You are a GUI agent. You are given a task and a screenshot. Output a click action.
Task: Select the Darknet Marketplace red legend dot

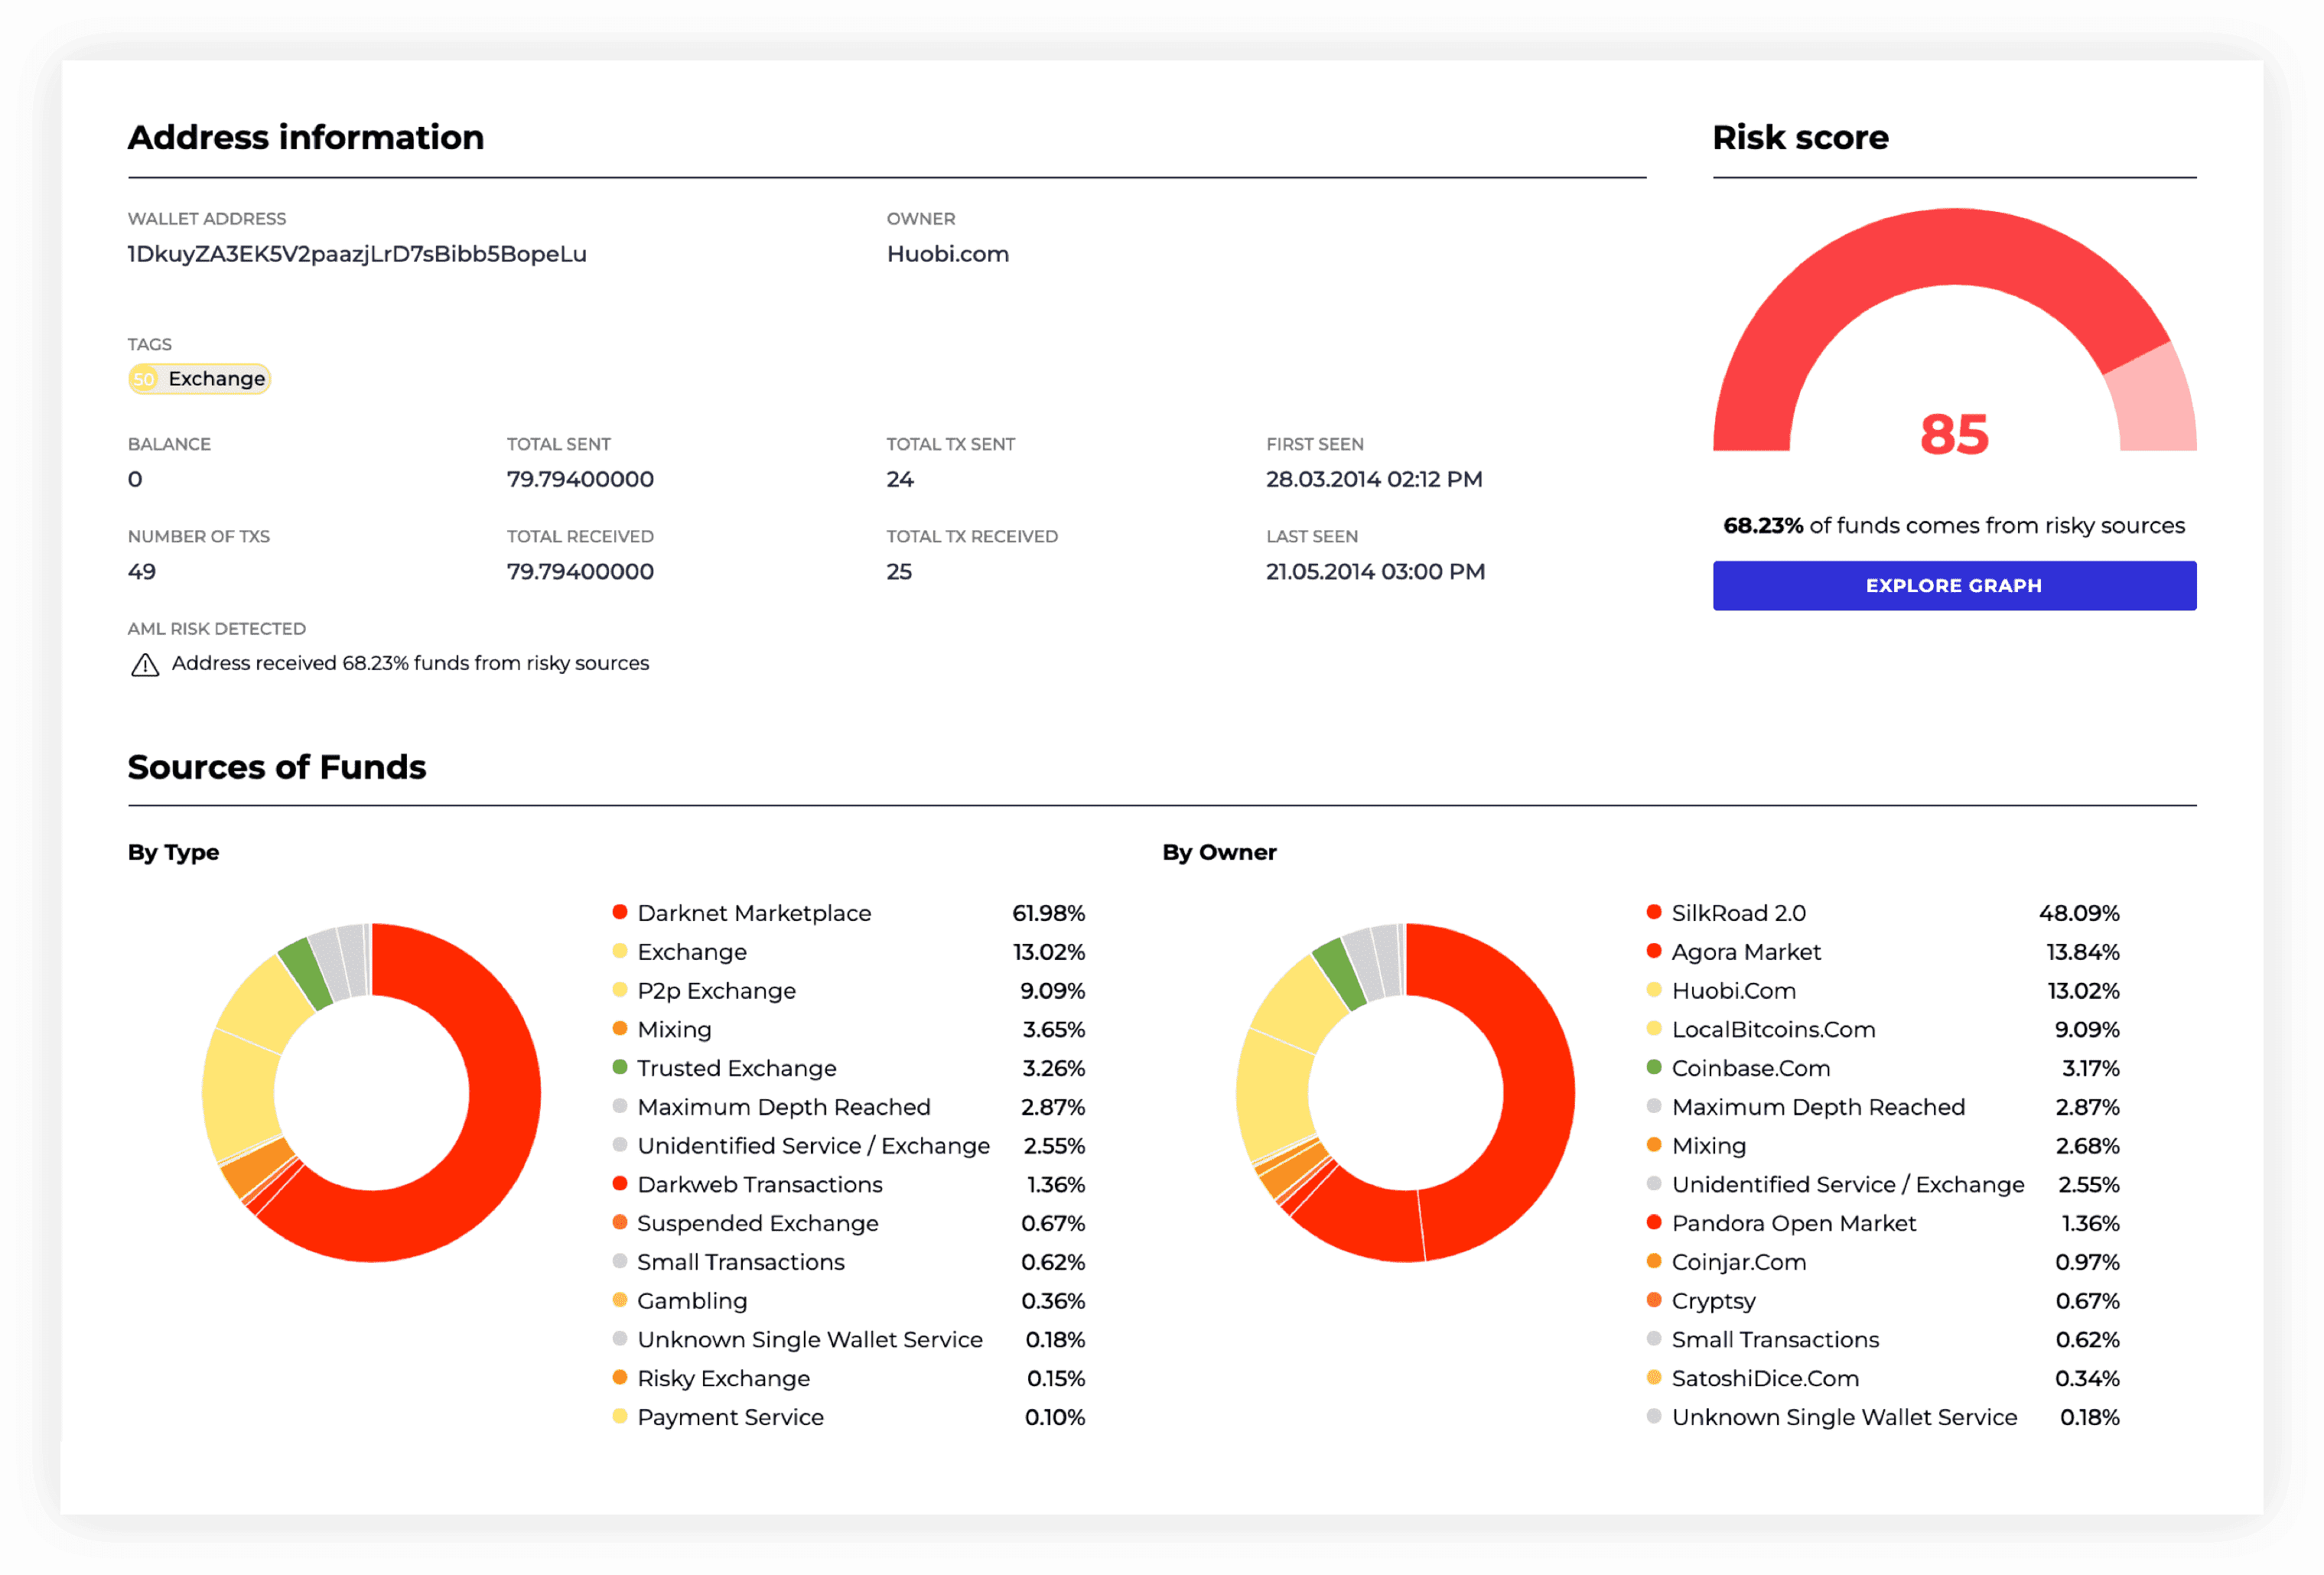pyautogui.click(x=620, y=913)
